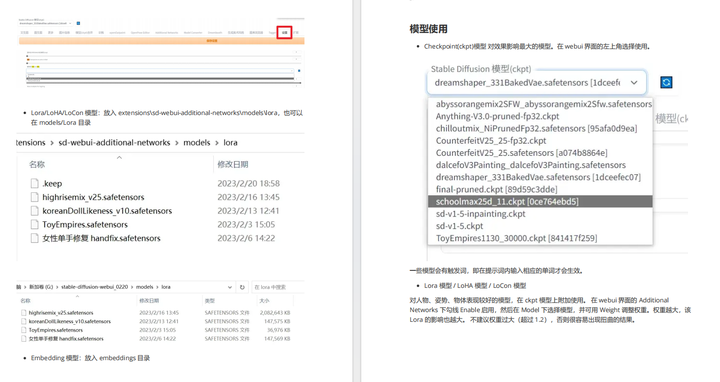Viewport: 720px width, 382px height.
Task: Click date 2023/2/16 13:45 in upper list
Action: tap(248, 197)
